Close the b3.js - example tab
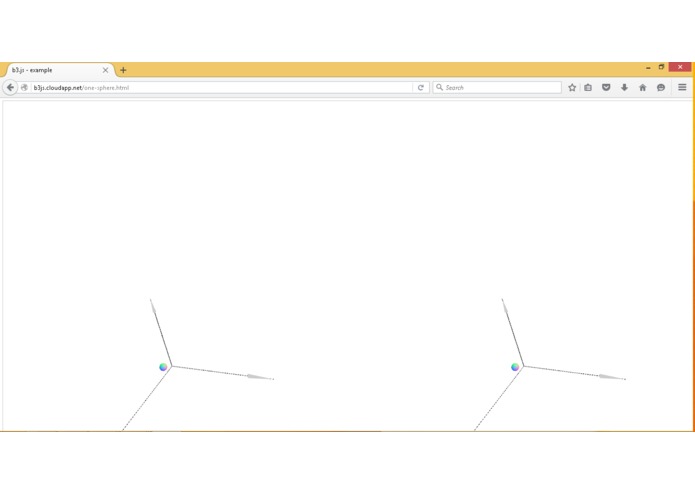This screenshot has height=494, width=695. click(105, 70)
